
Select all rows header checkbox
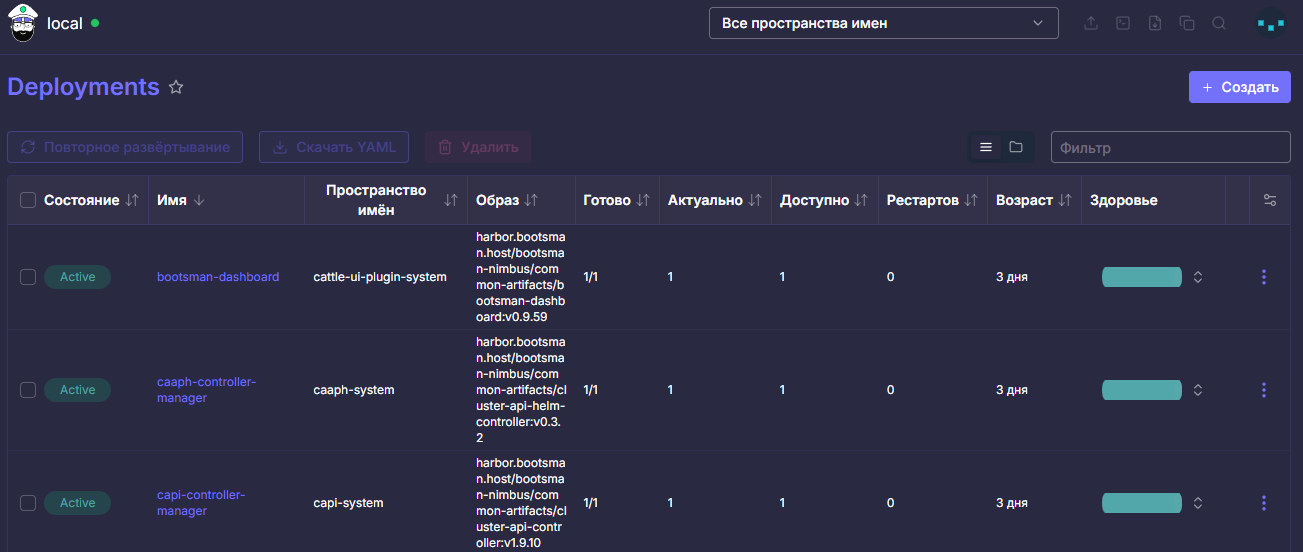pyautogui.click(x=28, y=200)
